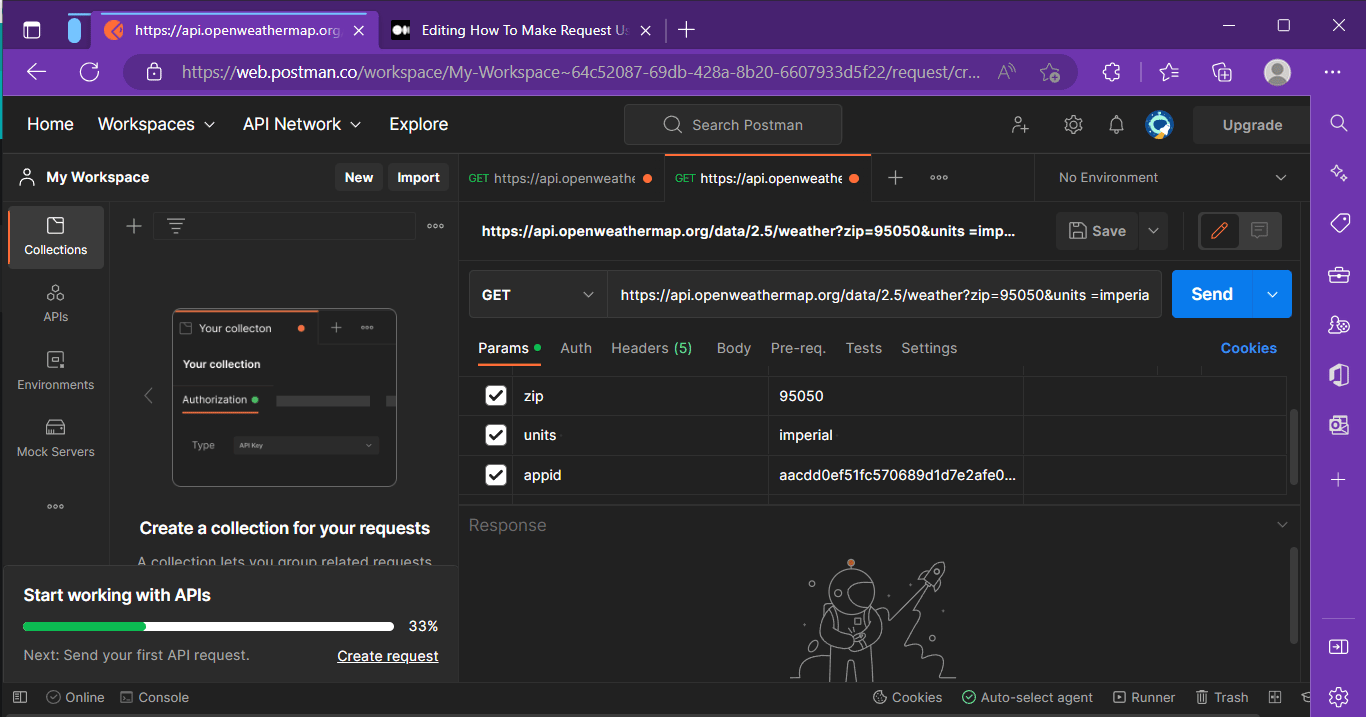The height and width of the screenshot is (717, 1366).
Task: Open Trash from the status bar
Action: [1221, 697]
